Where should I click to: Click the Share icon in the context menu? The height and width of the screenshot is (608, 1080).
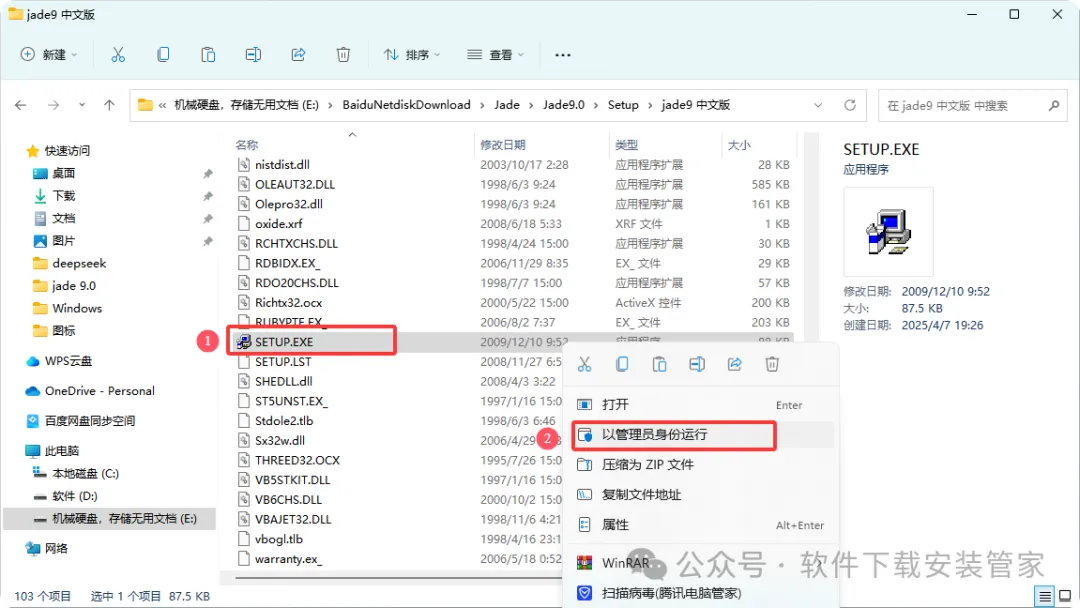click(734, 364)
